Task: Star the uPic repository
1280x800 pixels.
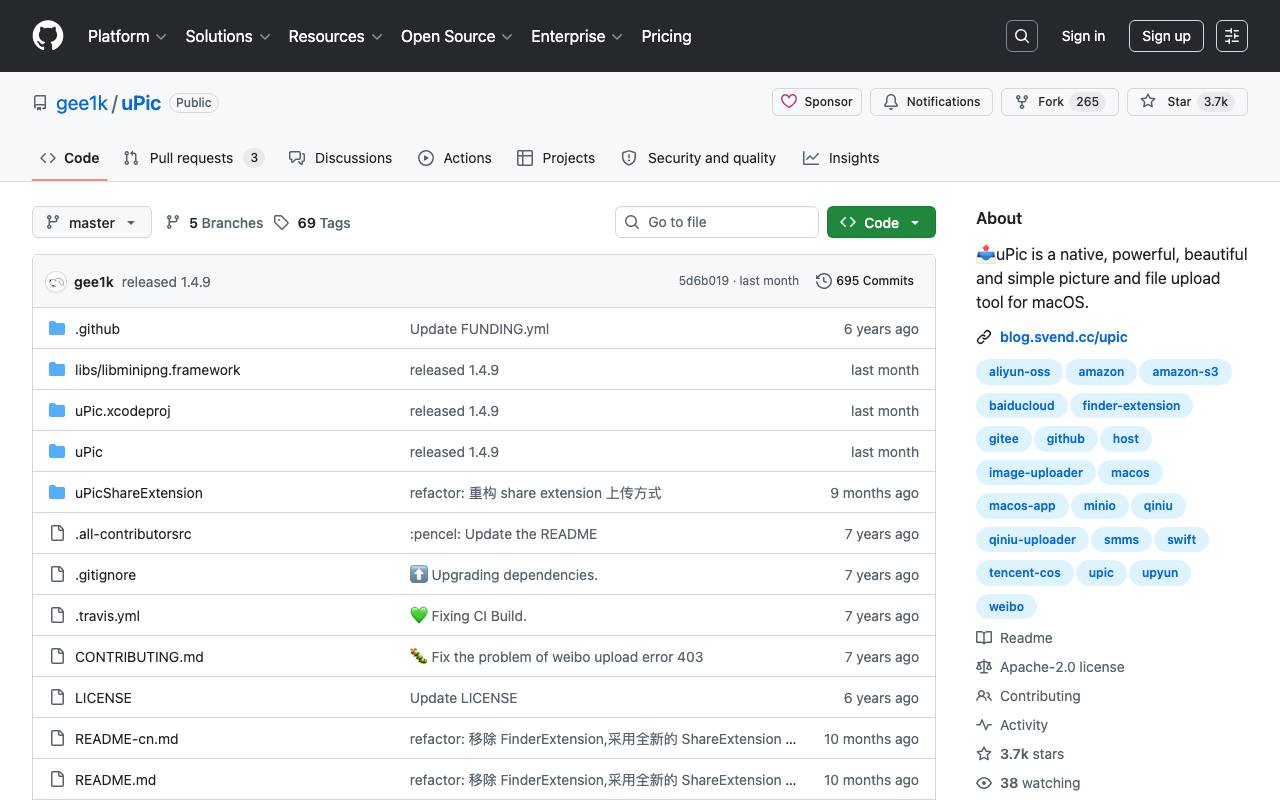Action: (1187, 102)
